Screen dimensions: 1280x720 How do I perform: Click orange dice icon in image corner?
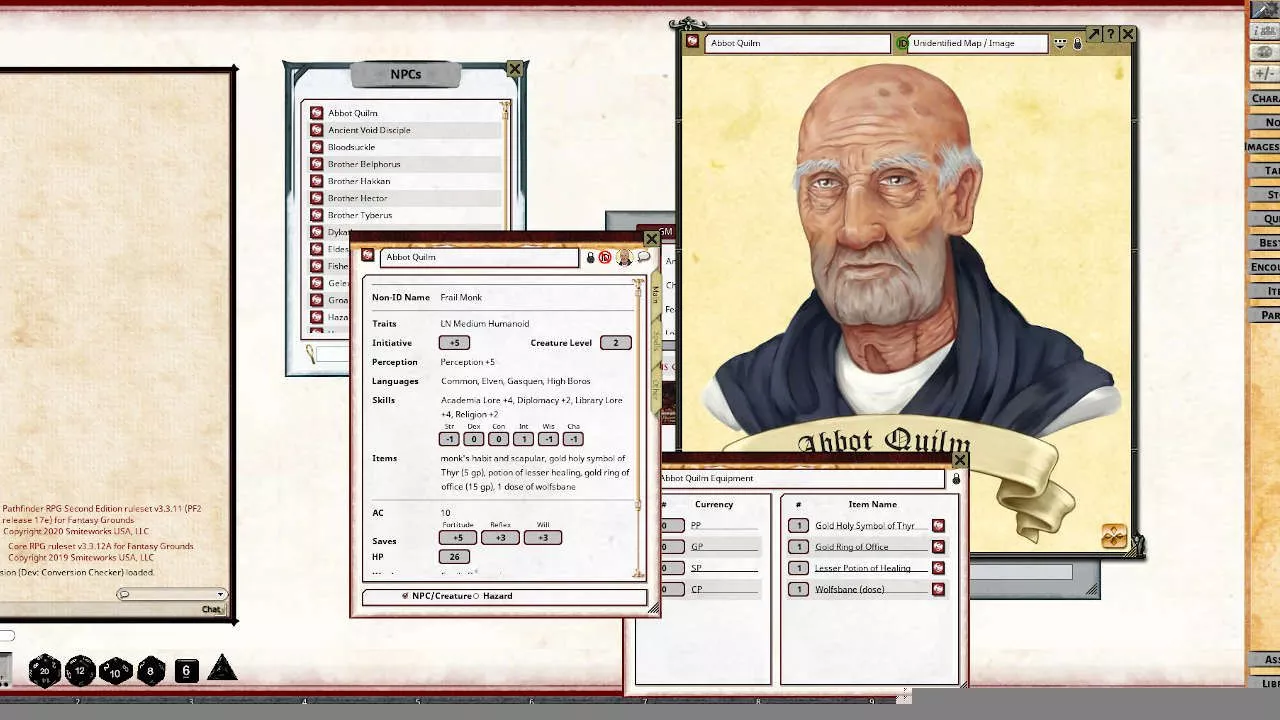click(x=1114, y=537)
